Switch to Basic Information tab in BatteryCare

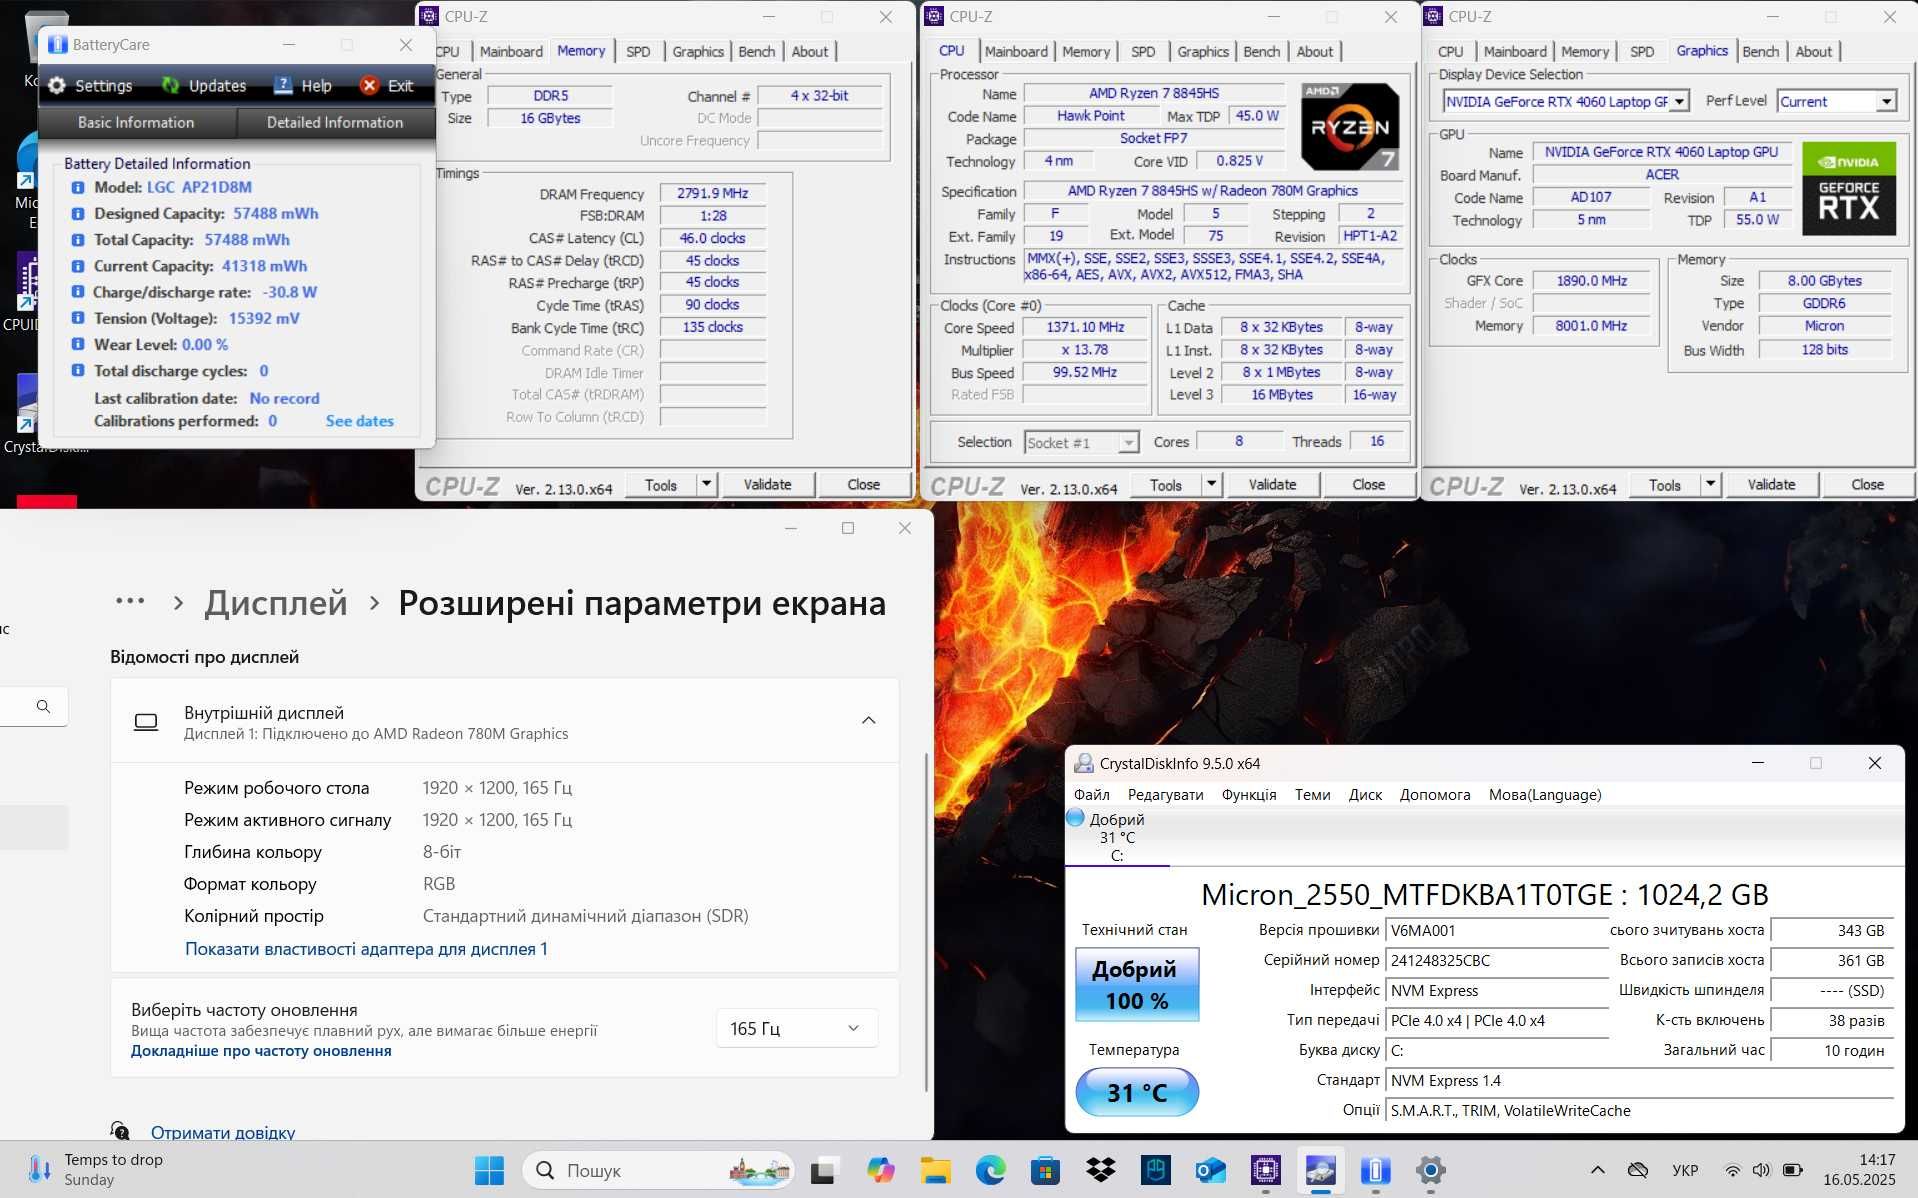[x=136, y=122]
